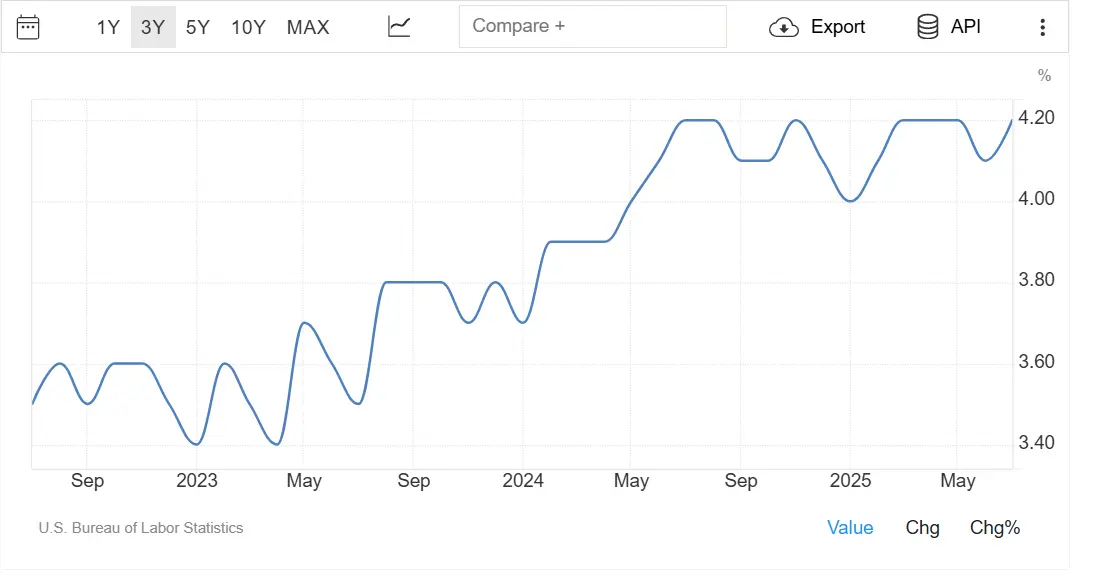Click the API label text
Image resolution: width=1097 pixels, height=585 pixels.
coord(966,27)
